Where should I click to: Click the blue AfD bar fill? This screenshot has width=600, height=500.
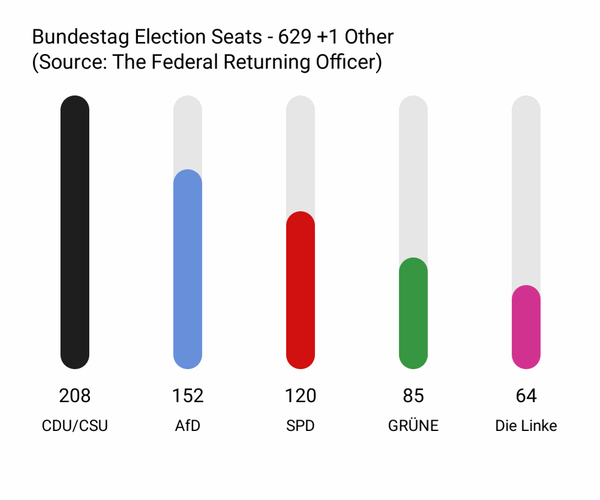[x=188, y=268]
